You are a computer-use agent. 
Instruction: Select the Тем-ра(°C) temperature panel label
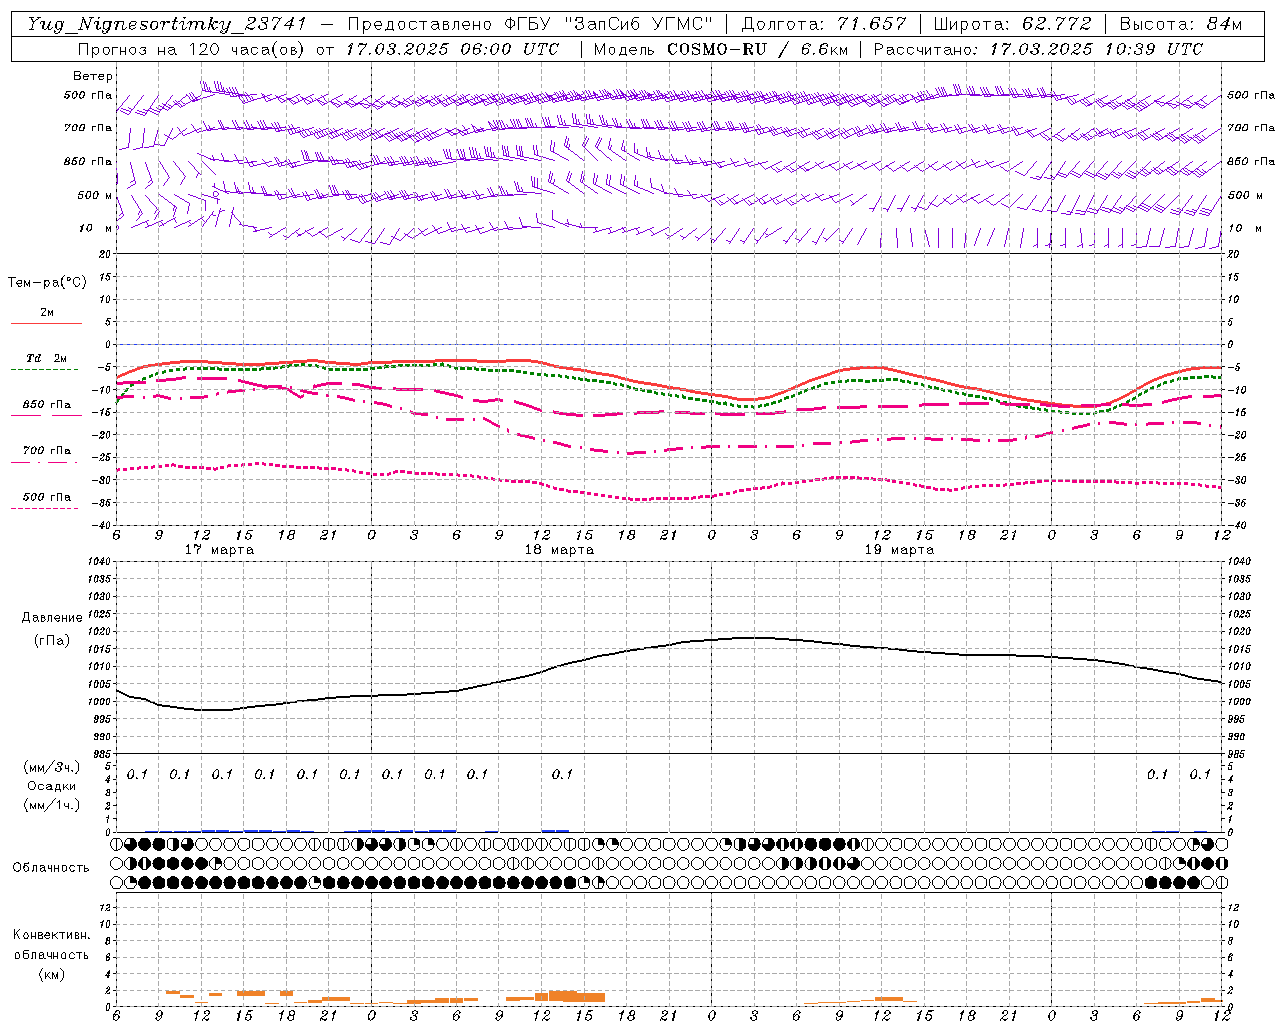47,283
